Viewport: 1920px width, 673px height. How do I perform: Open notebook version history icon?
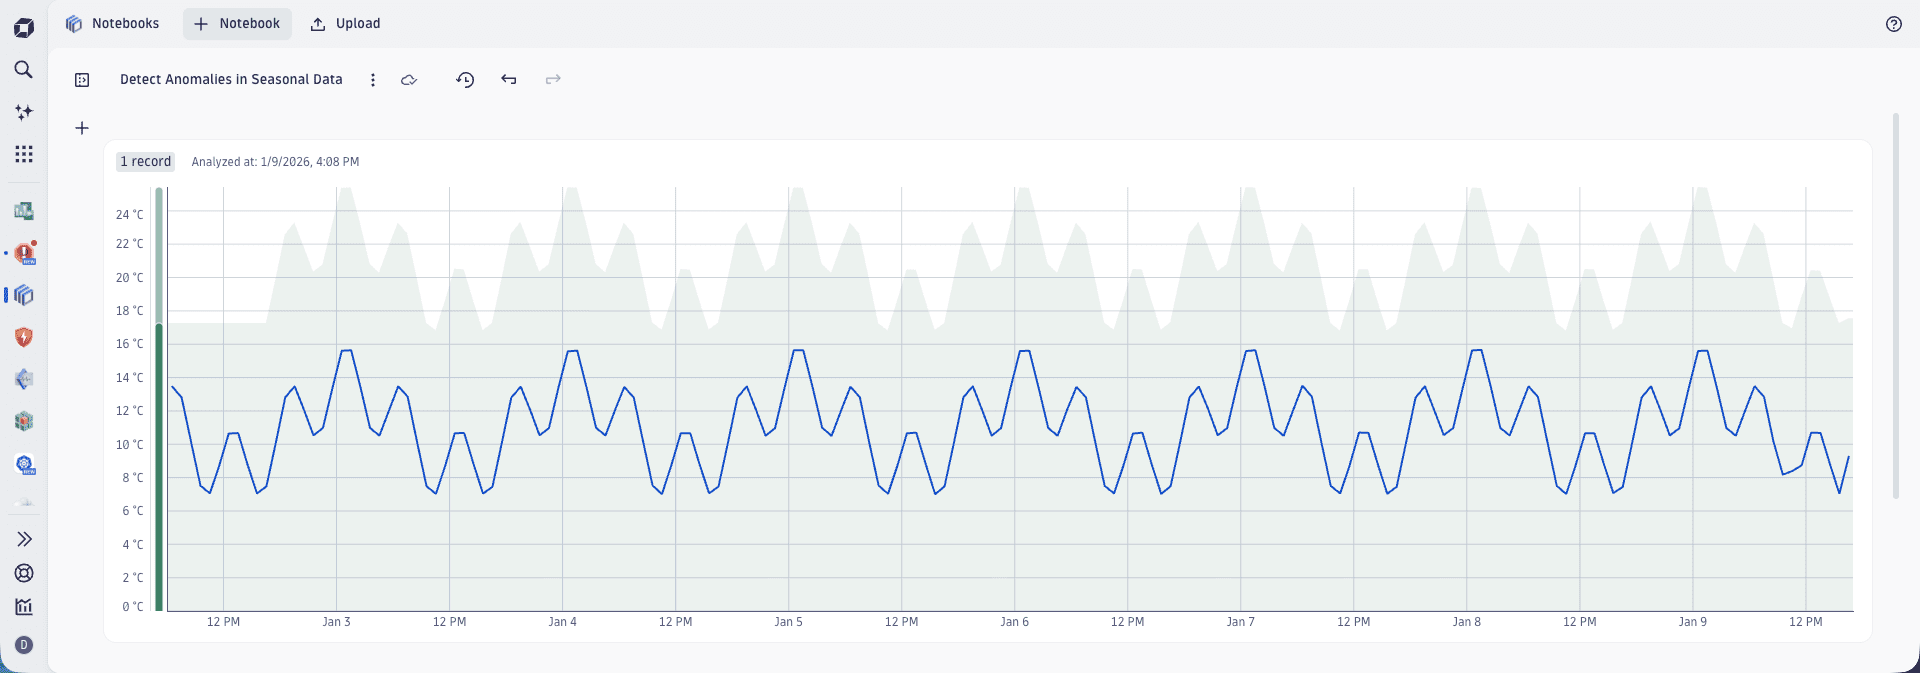click(465, 80)
